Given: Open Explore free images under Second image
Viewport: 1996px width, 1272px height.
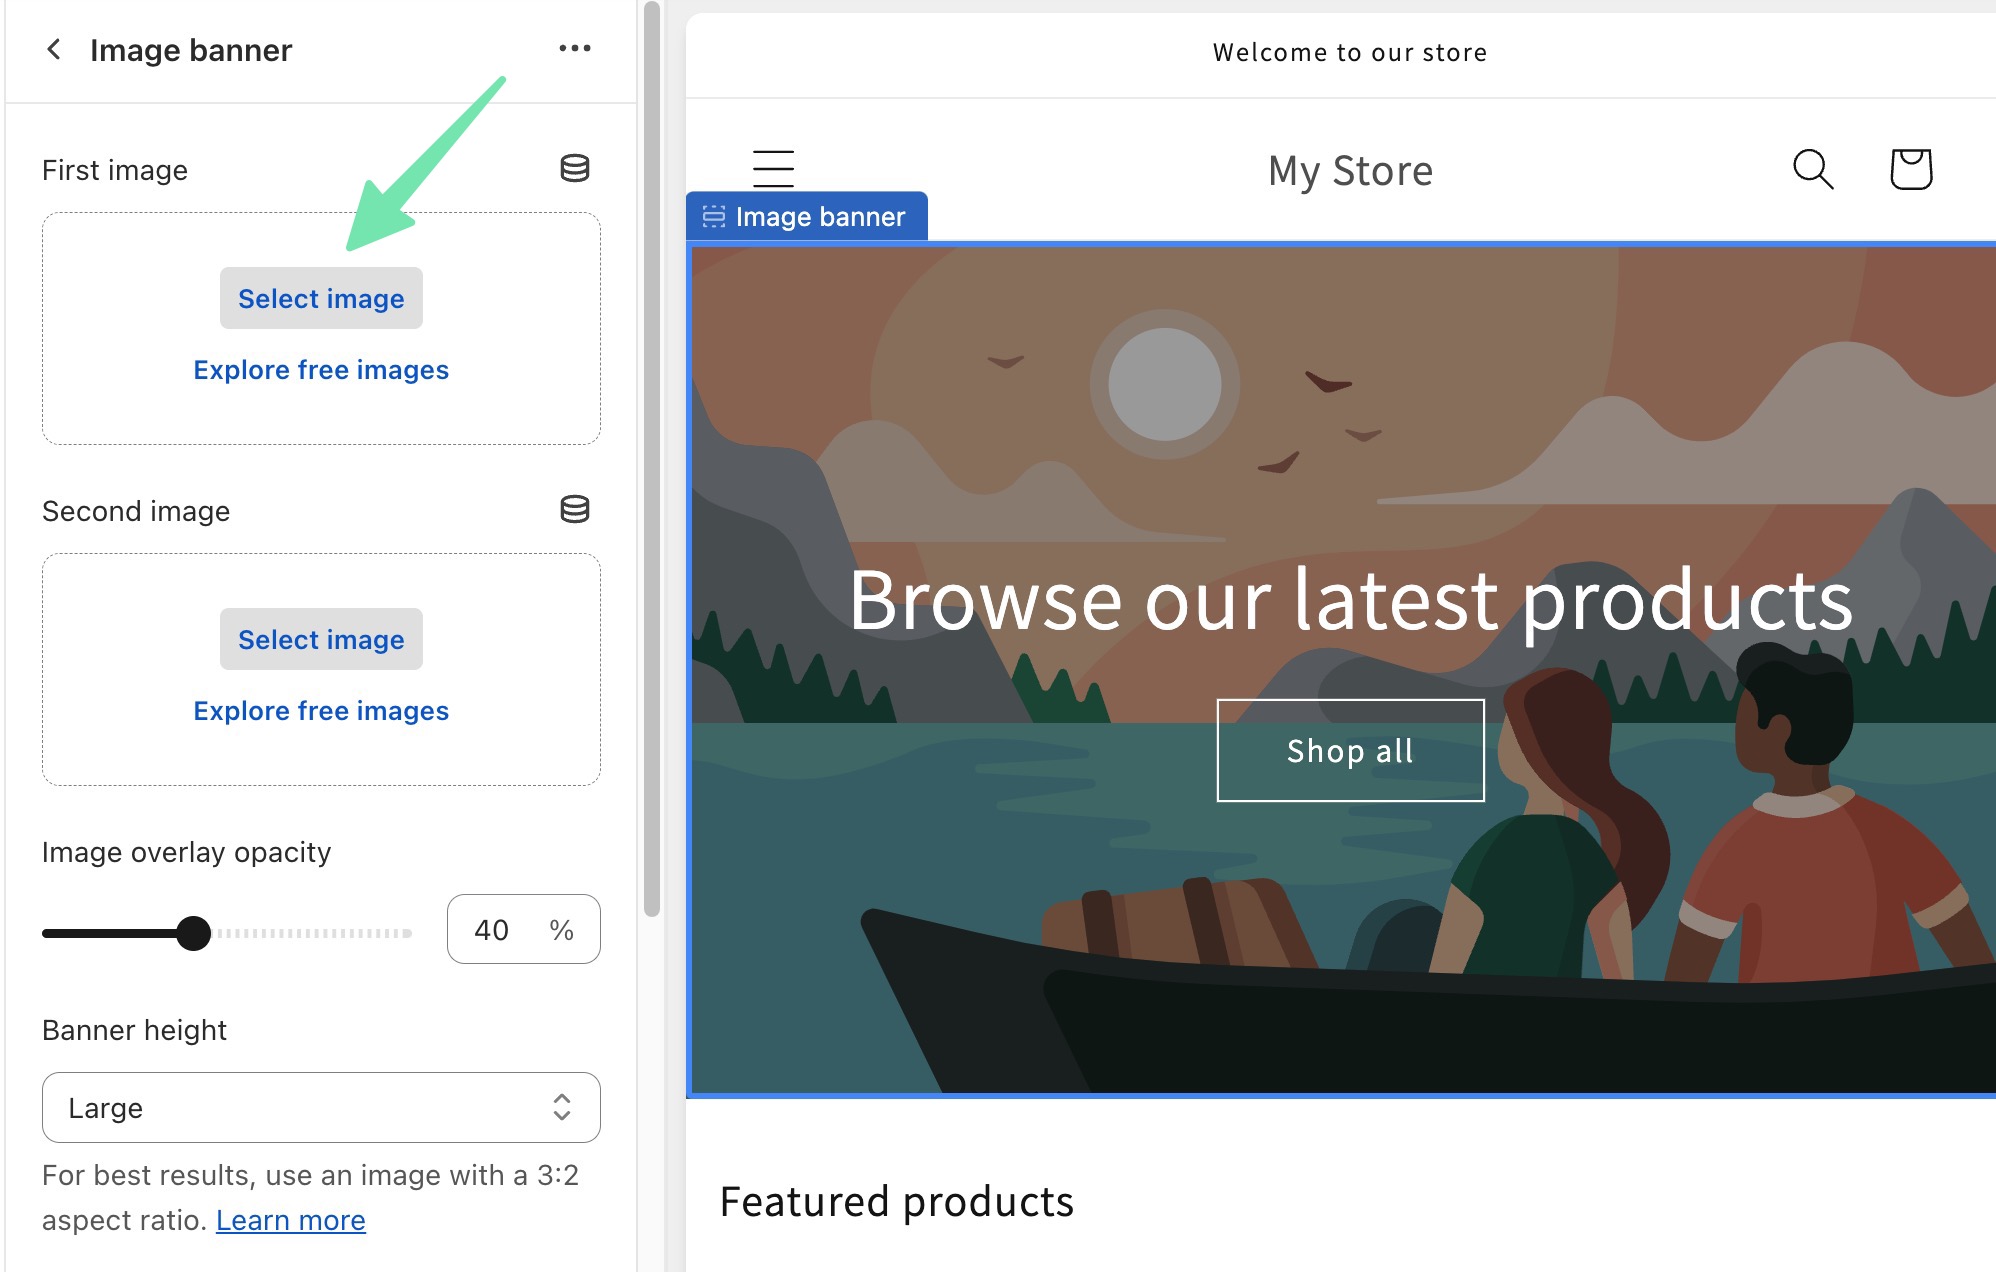Looking at the screenshot, I should pos(321,710).
